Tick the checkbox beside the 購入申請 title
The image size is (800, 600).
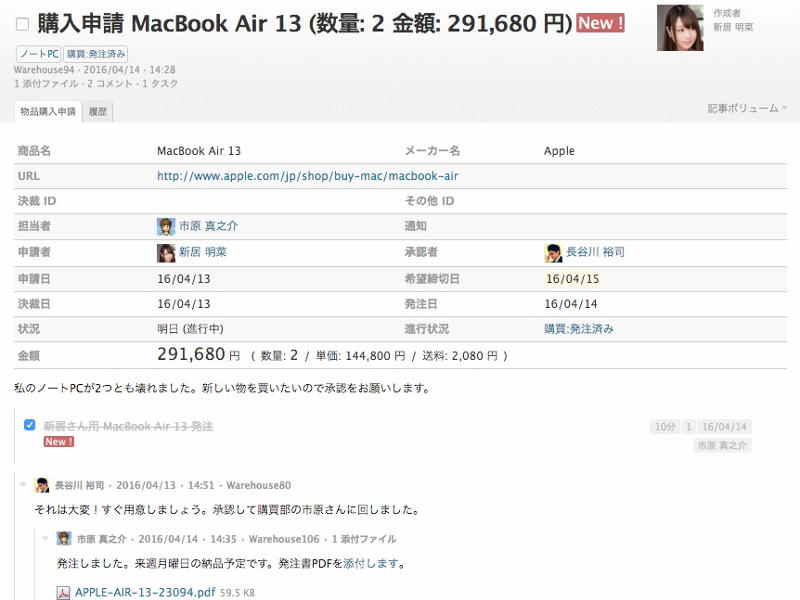point(22,24)
